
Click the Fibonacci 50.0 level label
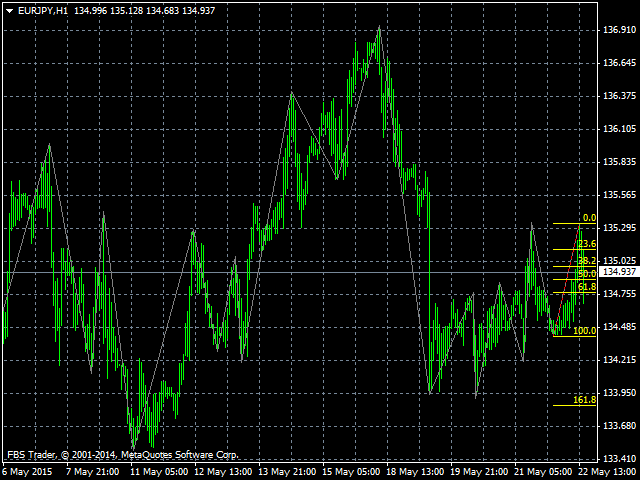587,274
